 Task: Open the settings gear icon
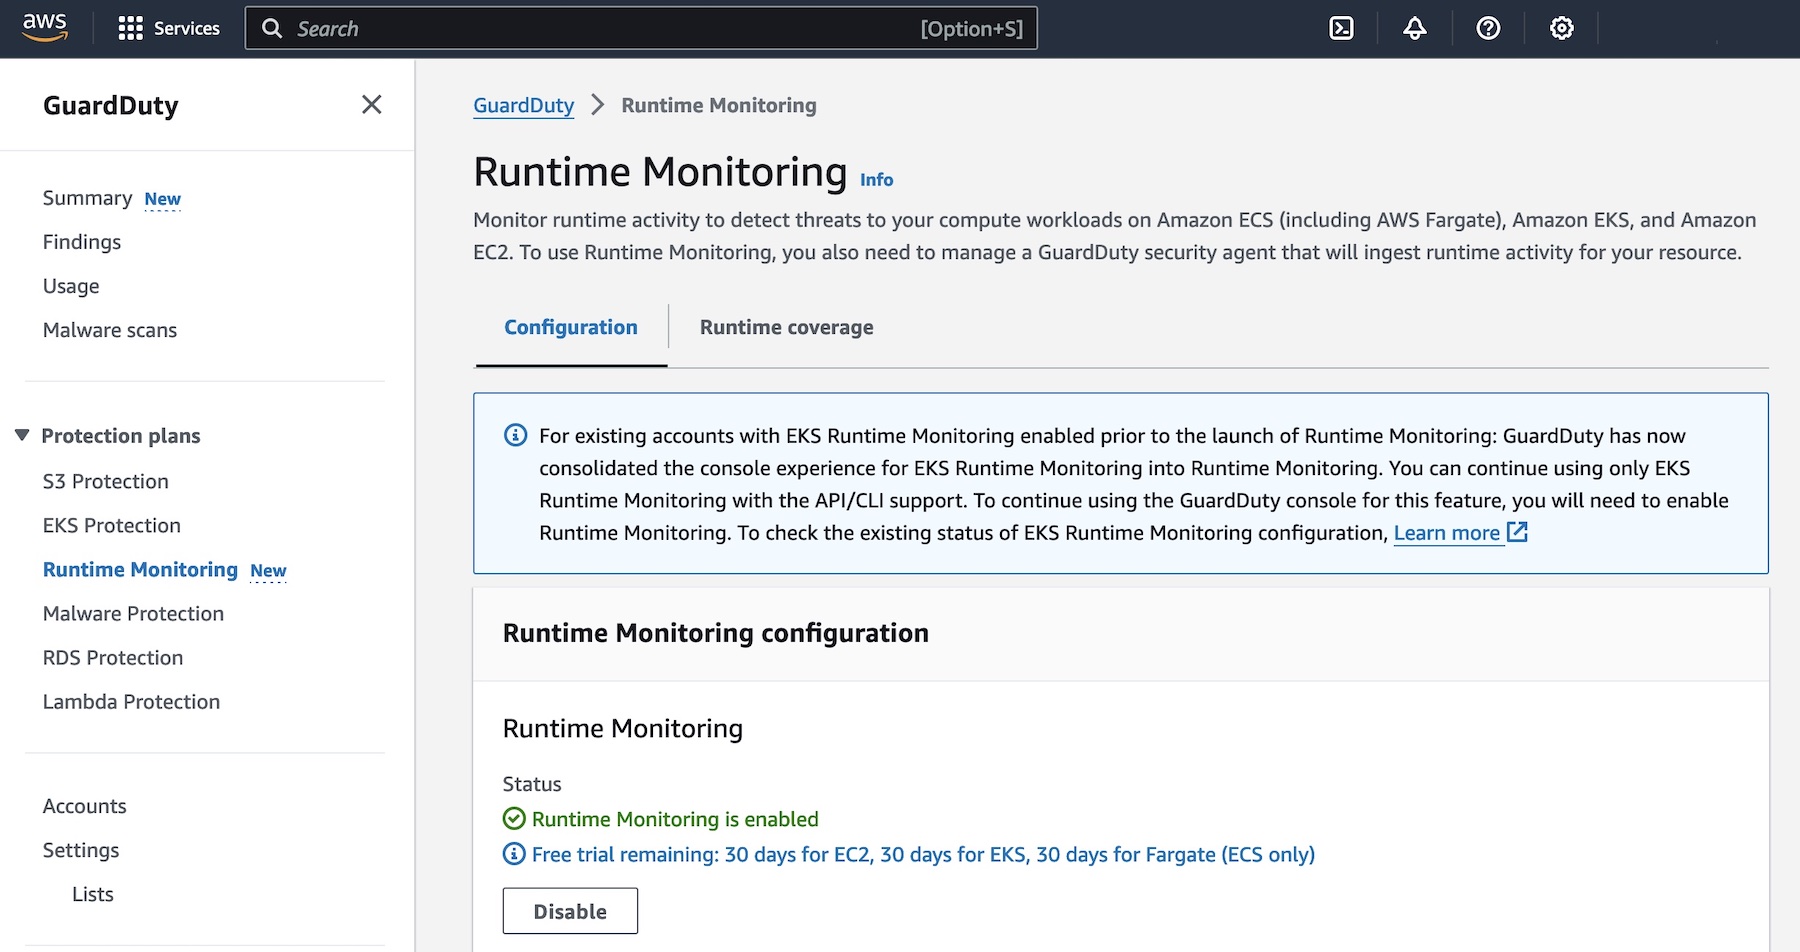coord(1561,28)
